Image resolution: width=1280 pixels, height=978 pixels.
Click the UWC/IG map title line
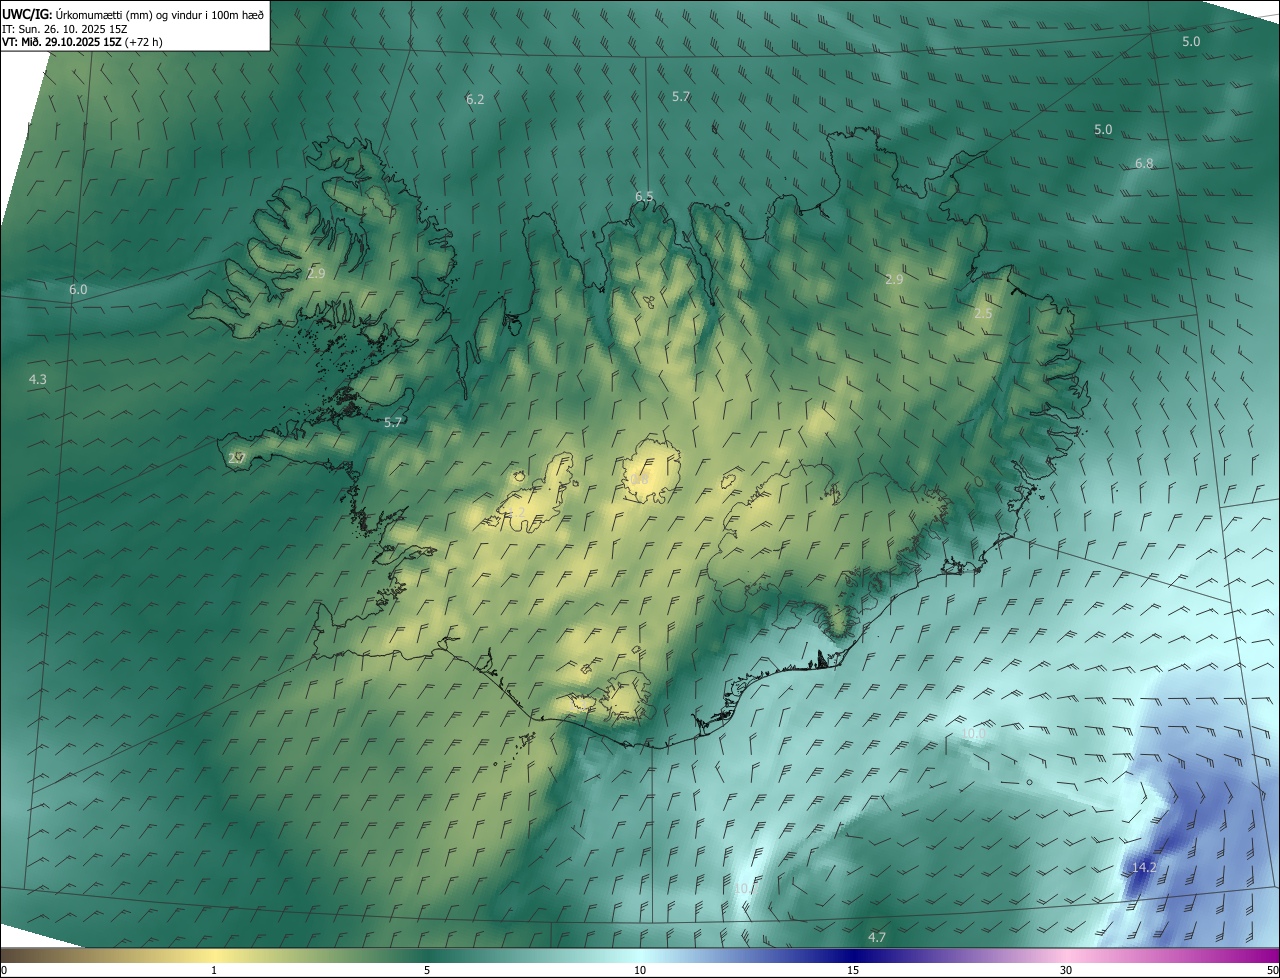tap(133, 14)
